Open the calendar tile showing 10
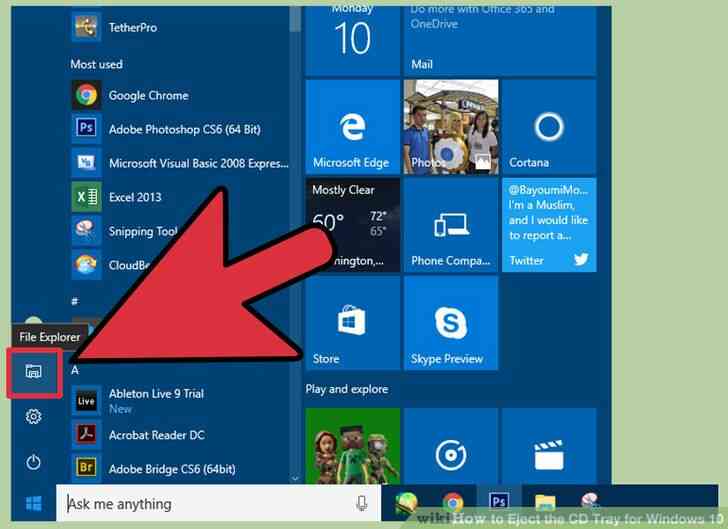 (x=352, y=40)
